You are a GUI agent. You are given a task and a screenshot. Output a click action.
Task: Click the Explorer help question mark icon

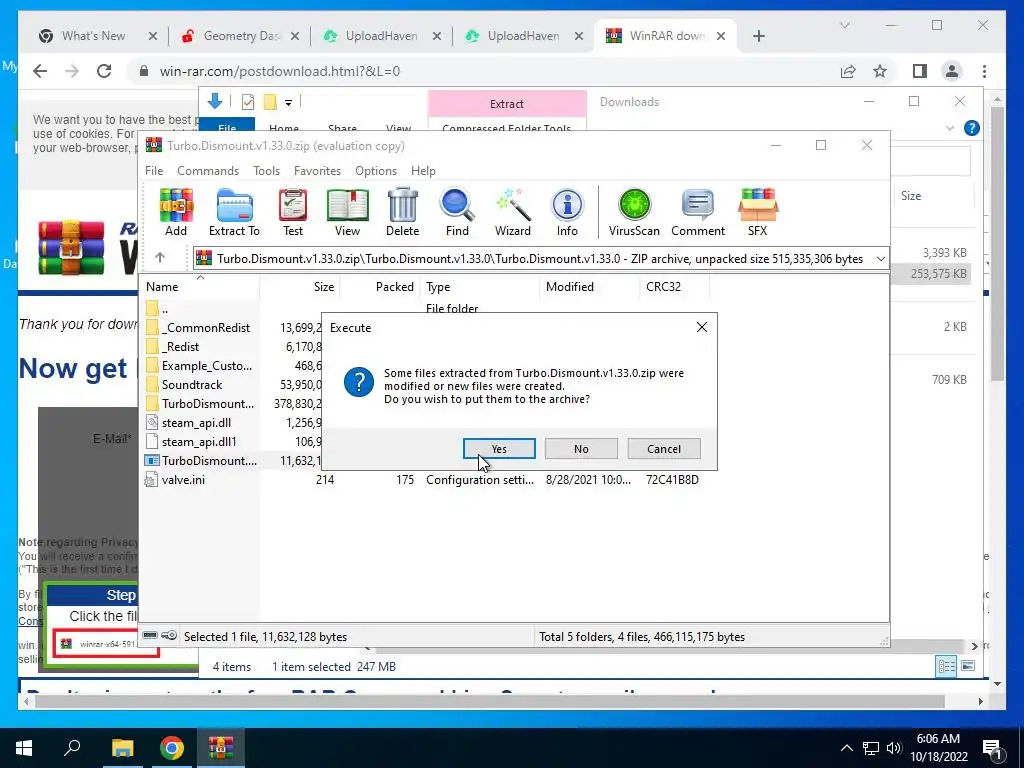[972, 128]
